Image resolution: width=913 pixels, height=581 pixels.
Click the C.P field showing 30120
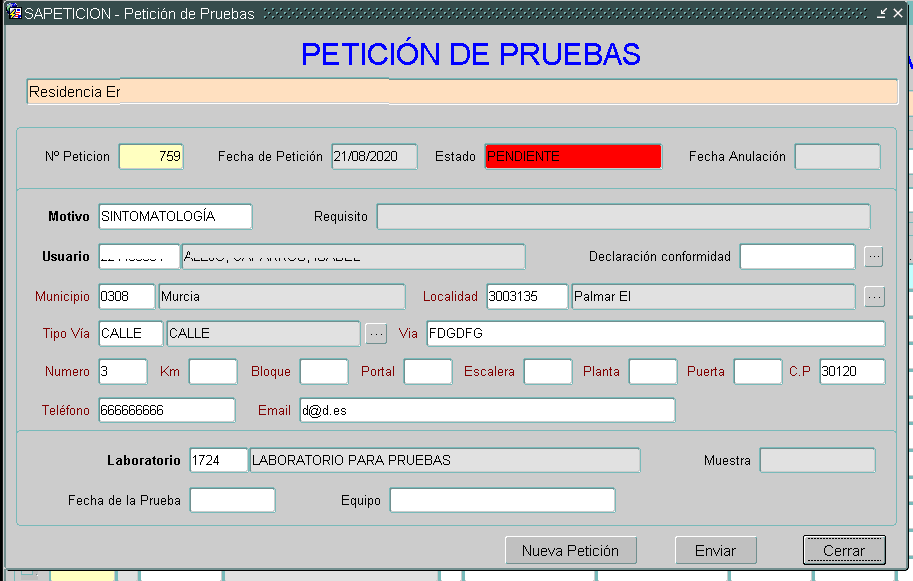point(852,371)
